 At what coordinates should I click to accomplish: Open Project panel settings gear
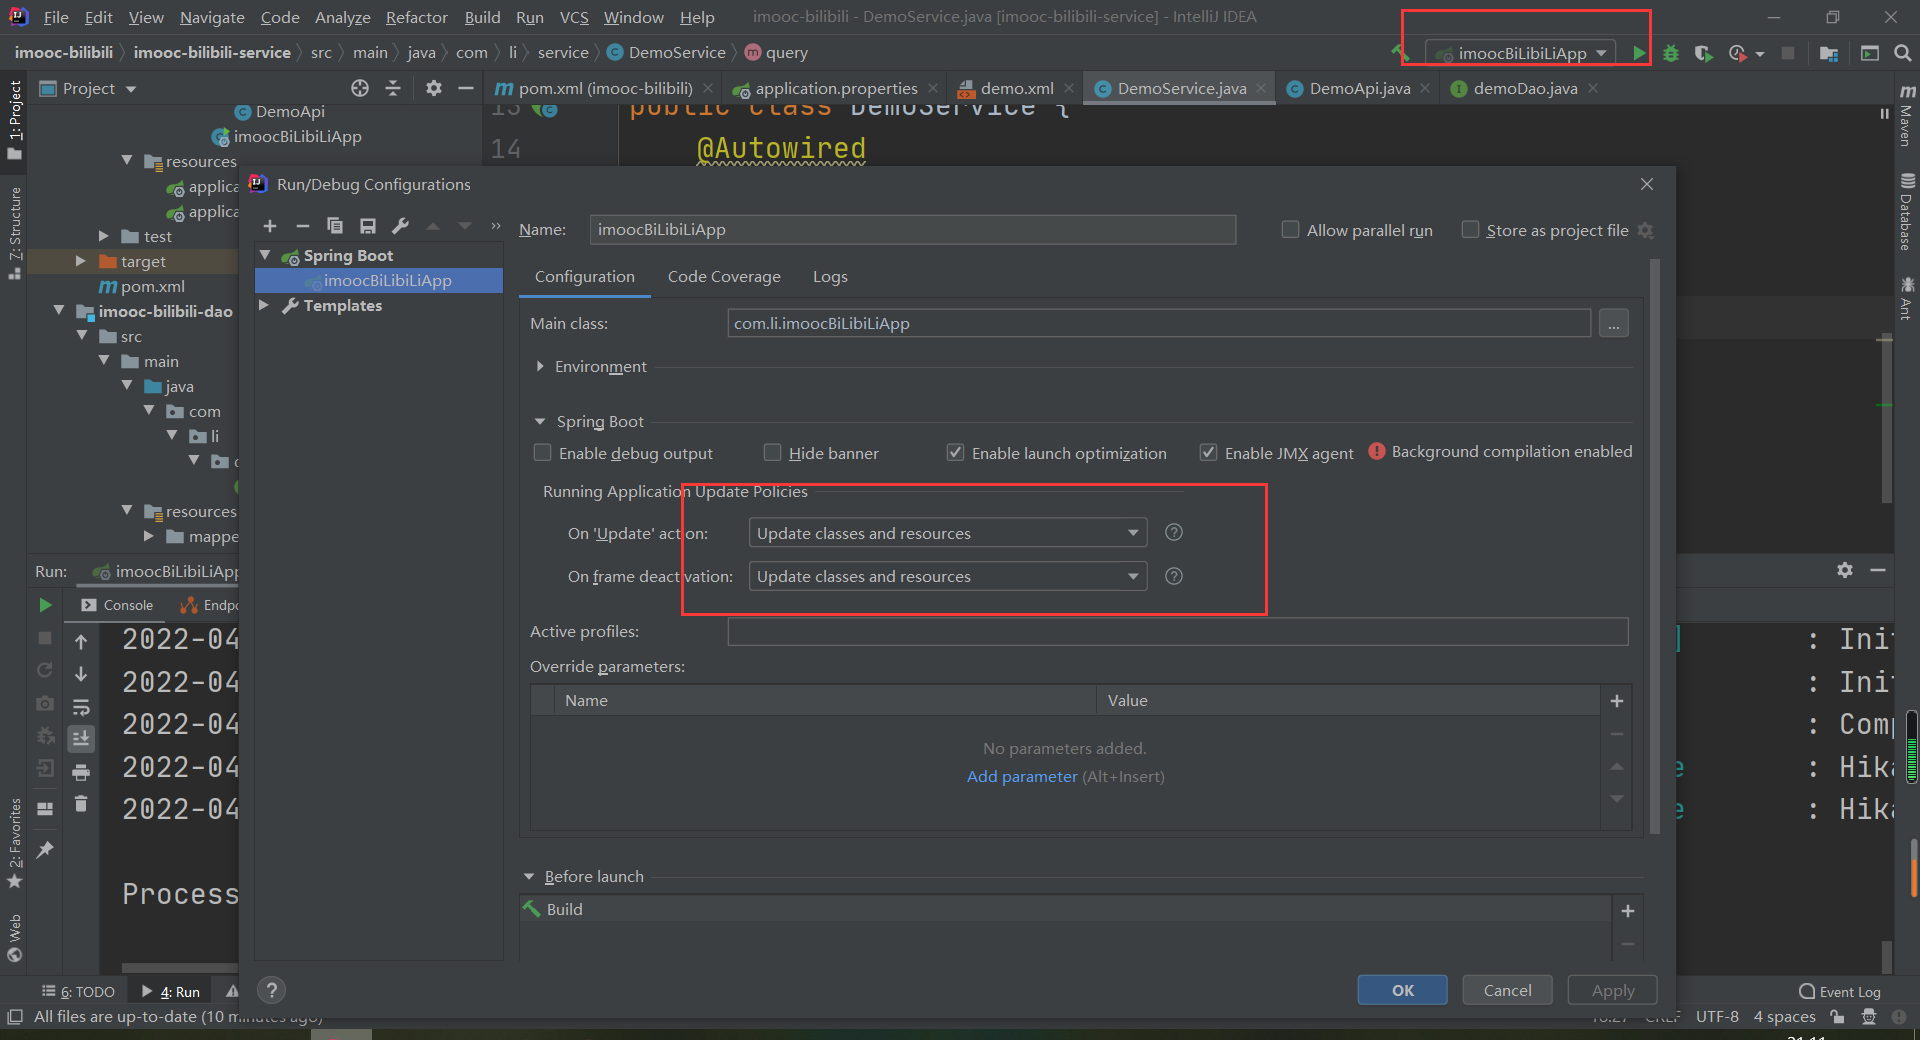point(433,88)
